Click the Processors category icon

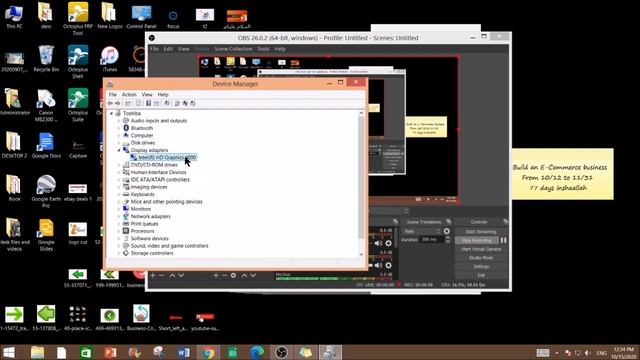(126, 231)
